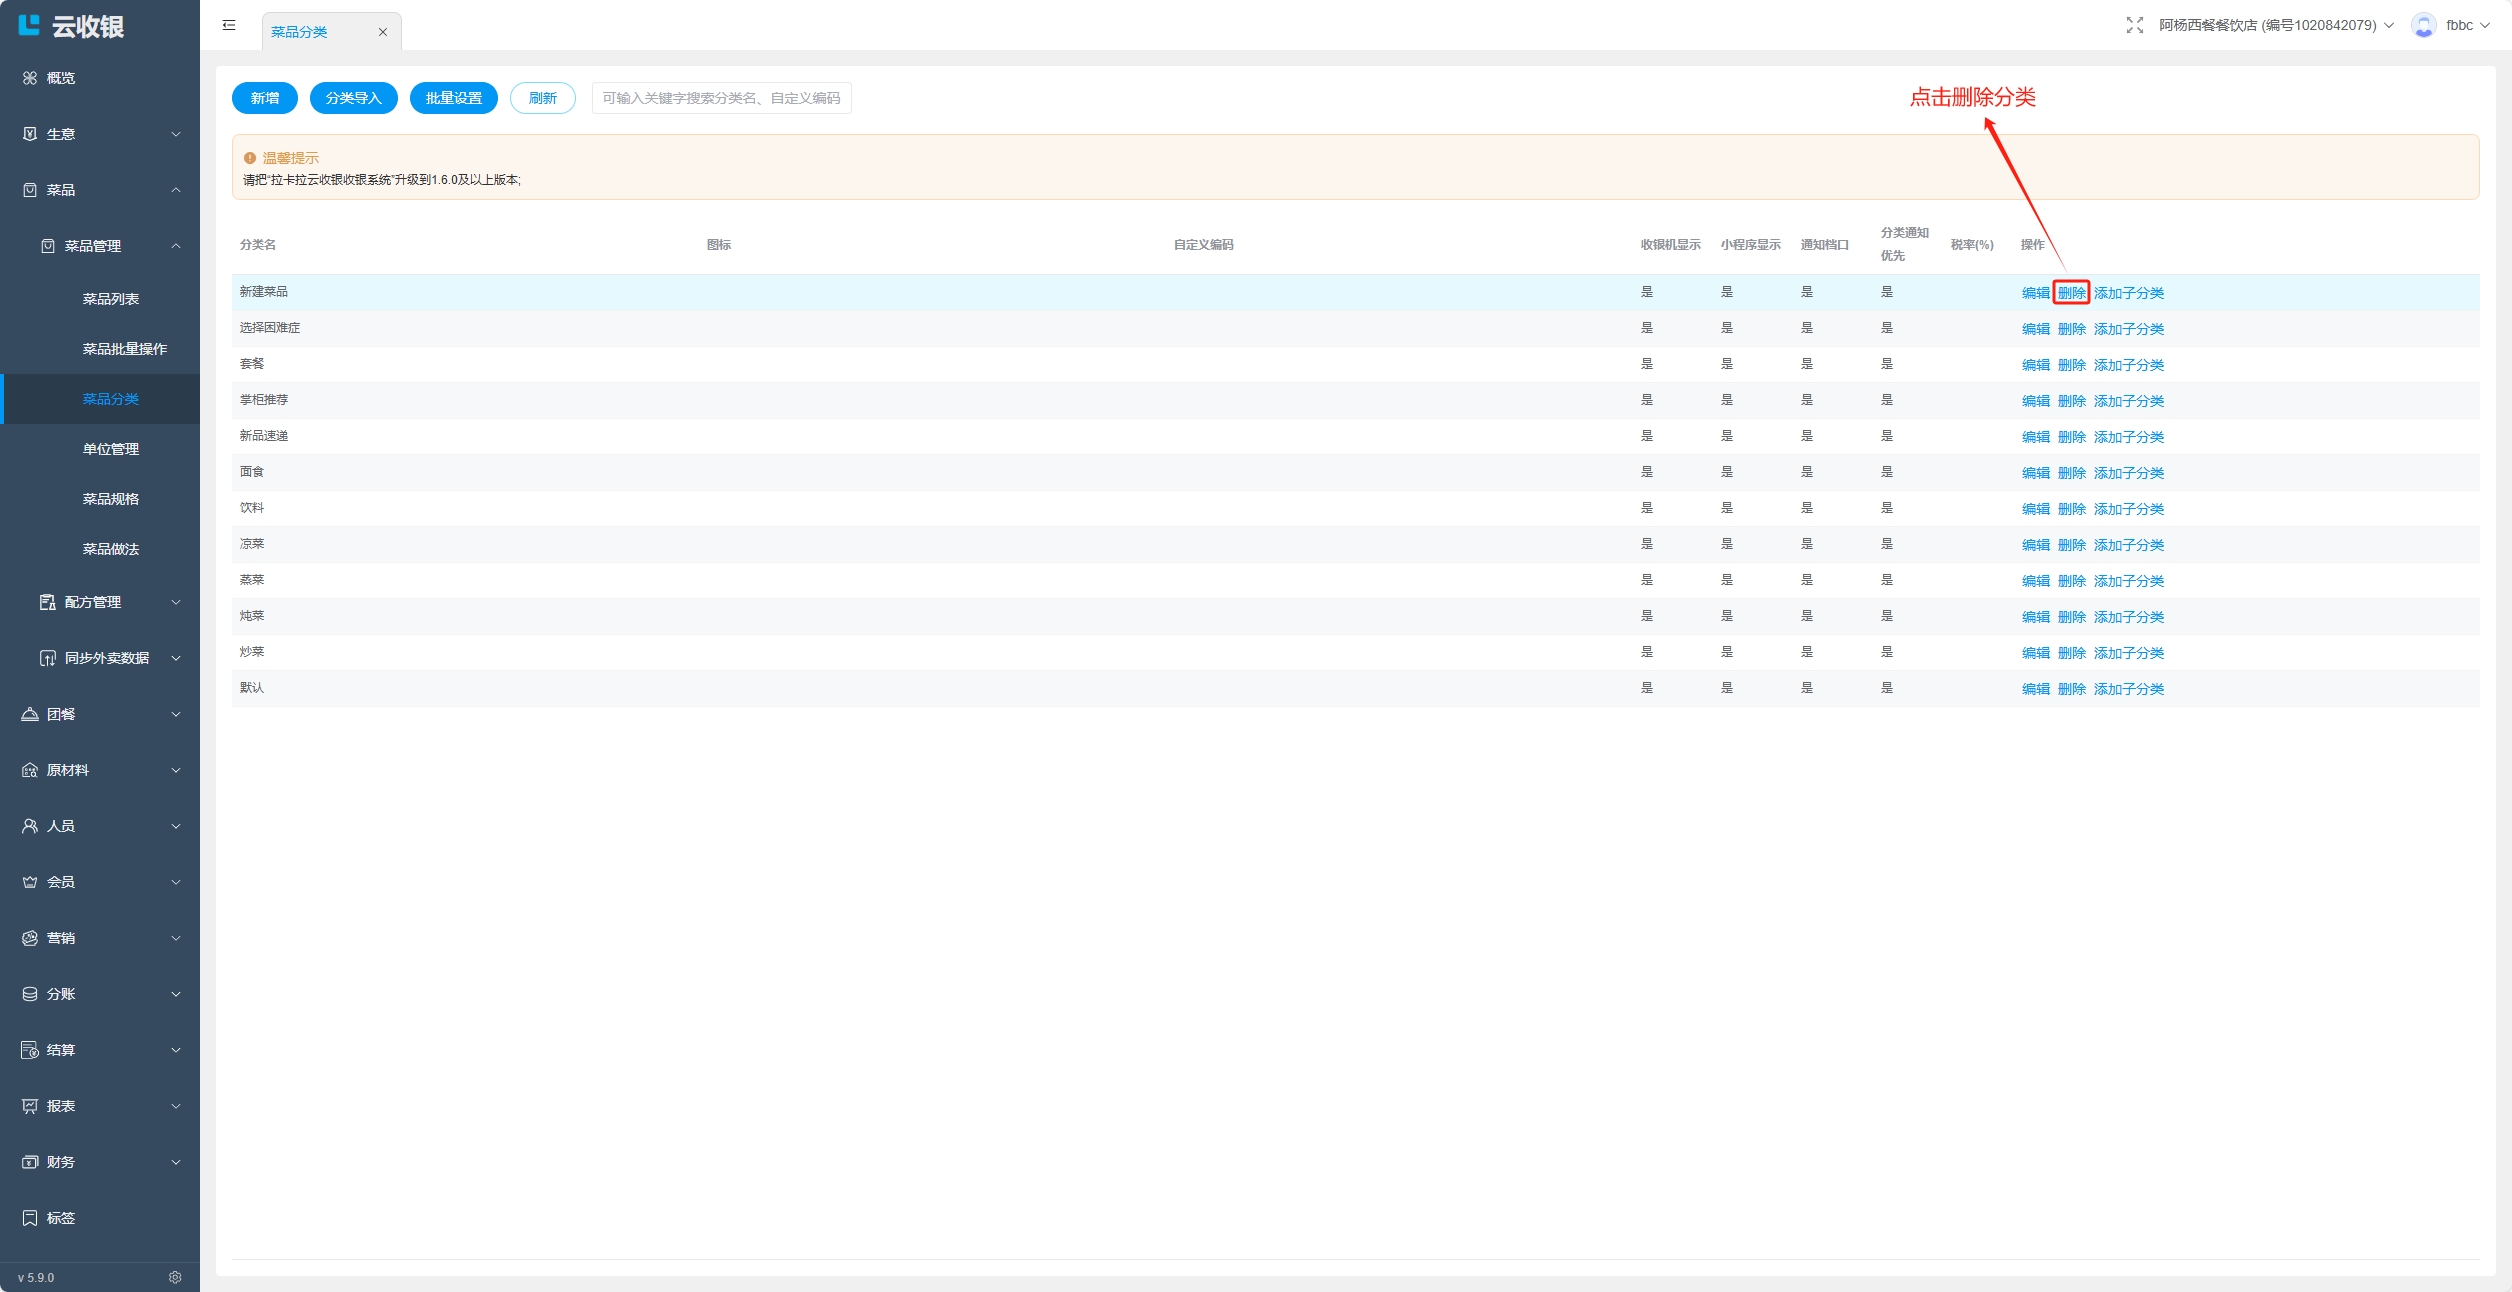Open 单位管理 menu item
Image resolution: width=2512 pixels, height=1292 pixels.
[111, 449]
